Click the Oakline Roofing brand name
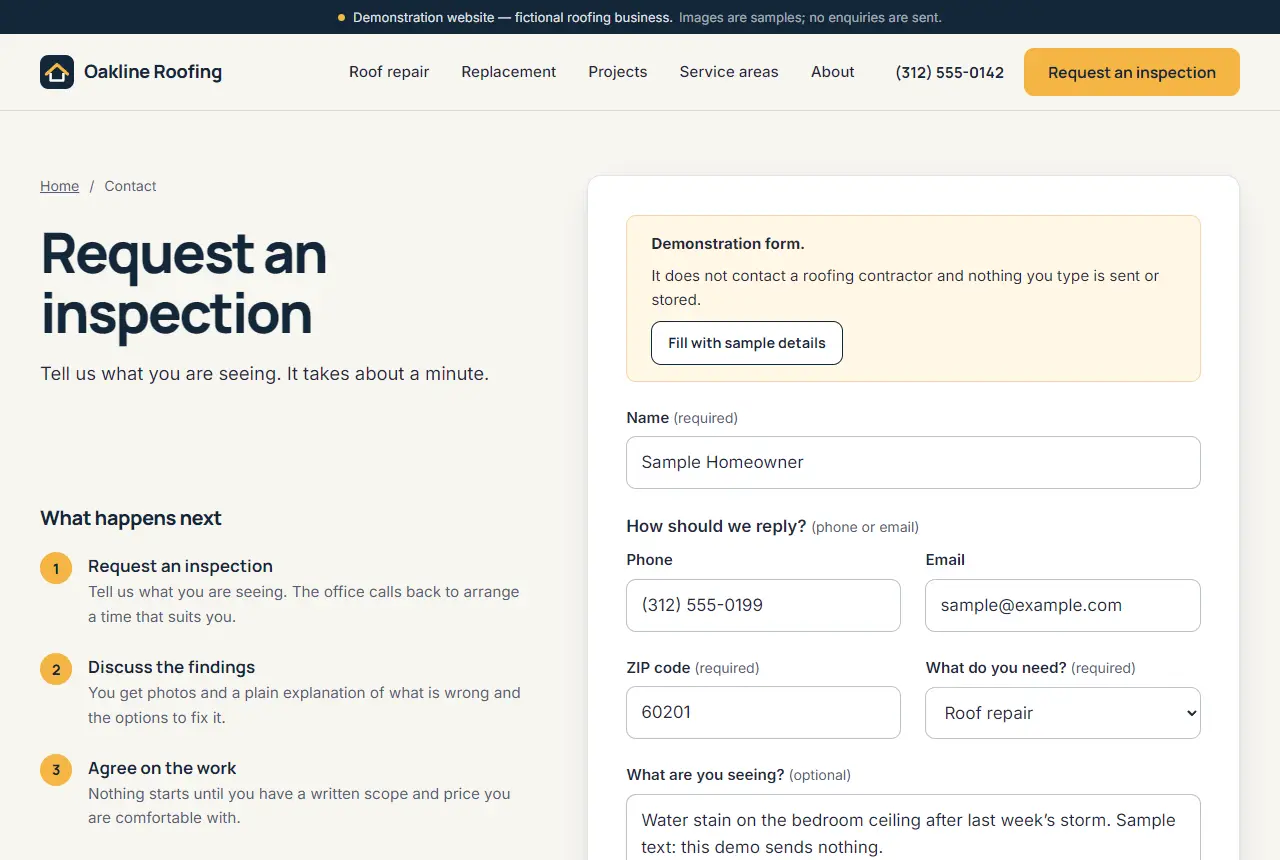1280x860 pixels. tap(153, 72)
